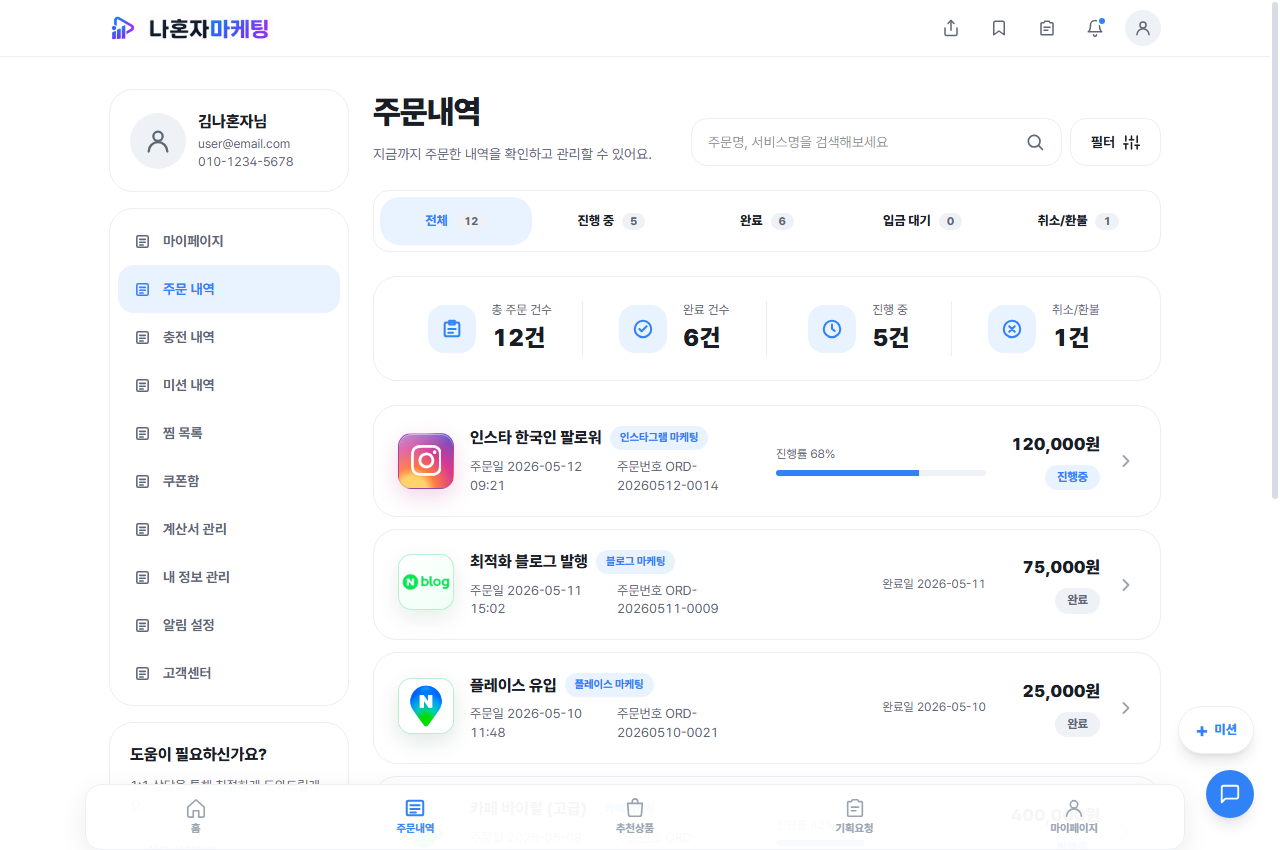
Task: Click the 120,000원 price
Action: point(1056,443)
